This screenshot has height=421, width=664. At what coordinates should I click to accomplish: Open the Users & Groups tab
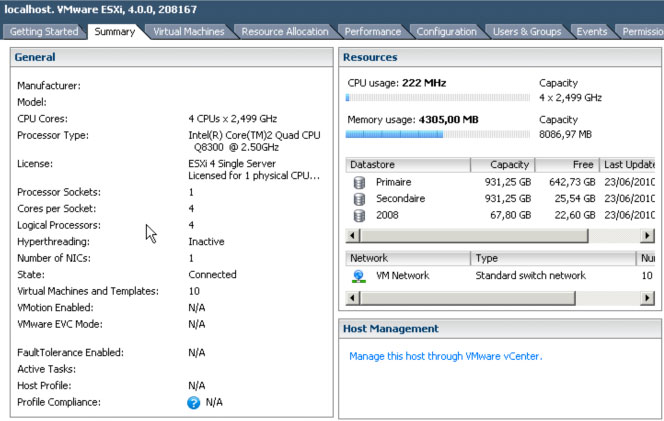(527, 32)
